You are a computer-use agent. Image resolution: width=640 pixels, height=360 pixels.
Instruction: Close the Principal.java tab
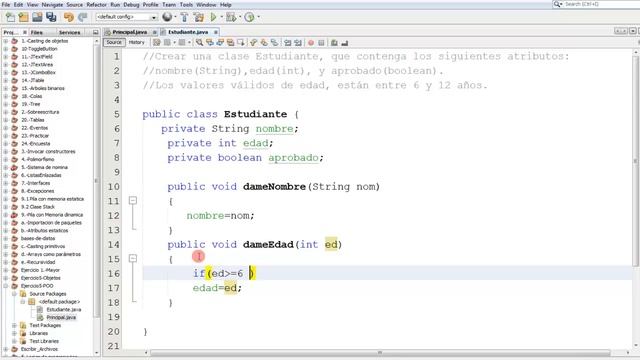tap(155, 32)
